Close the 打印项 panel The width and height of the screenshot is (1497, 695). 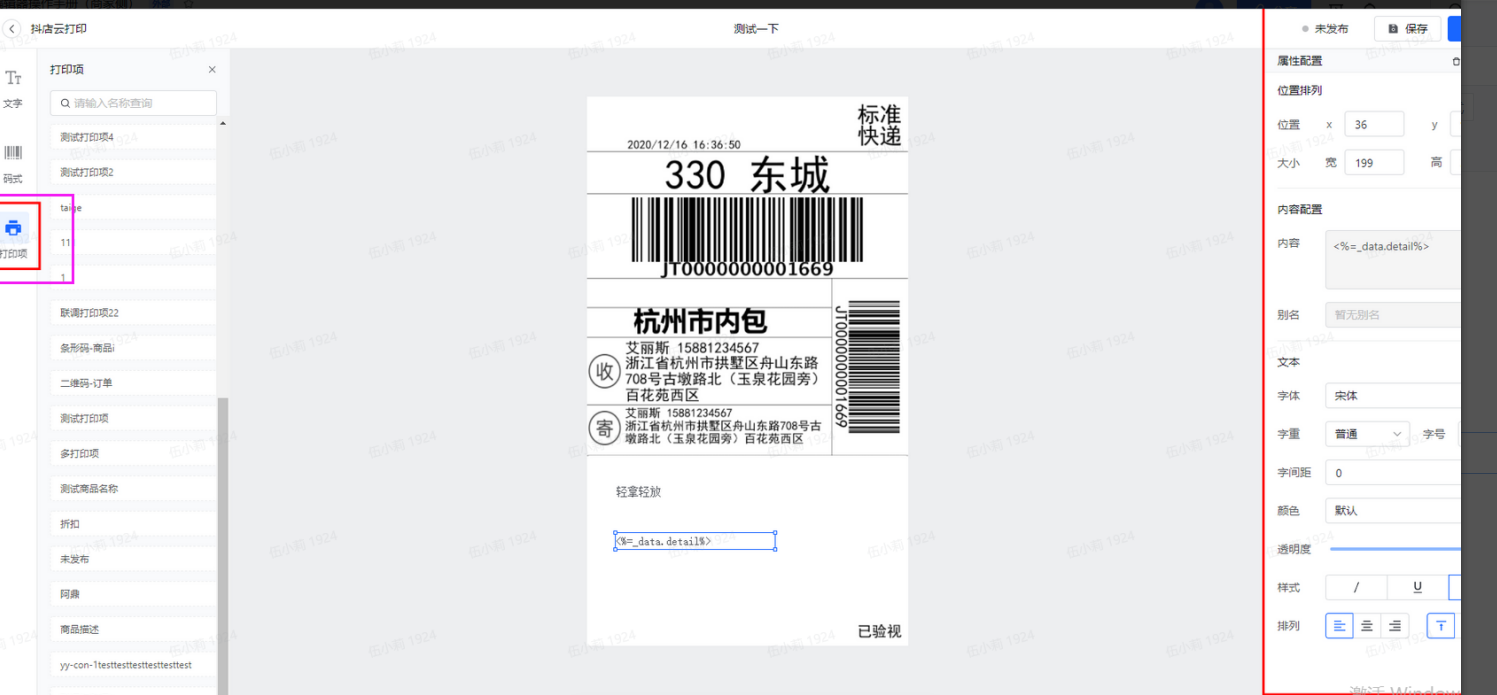[x=212, y=70]
